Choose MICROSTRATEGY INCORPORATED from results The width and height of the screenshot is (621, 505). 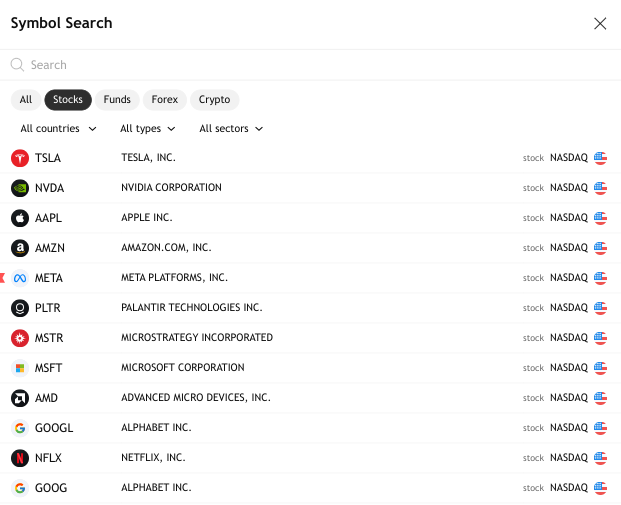click(197, 338)
